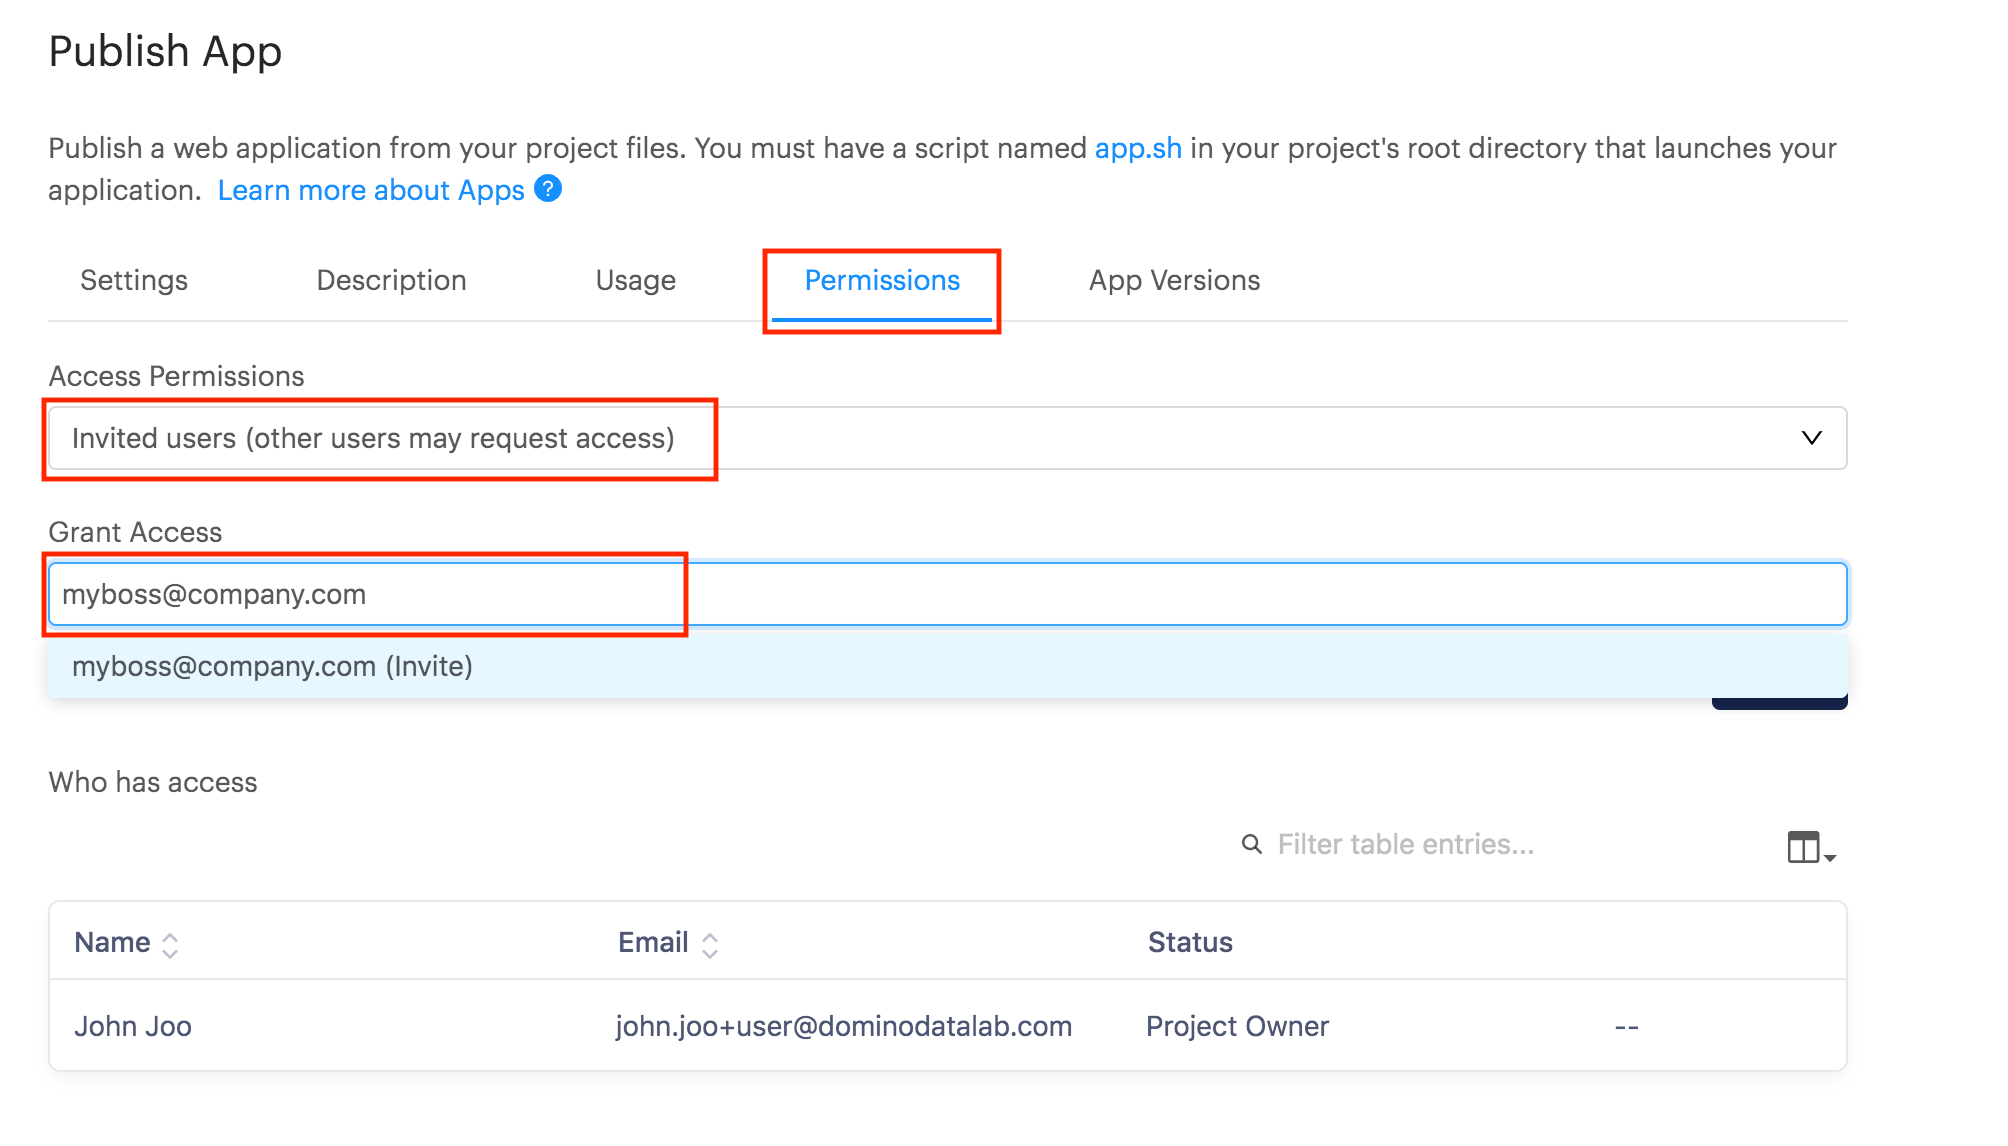
Task: Click the -- cell in John Joo row
Action: [1626, 1027]
